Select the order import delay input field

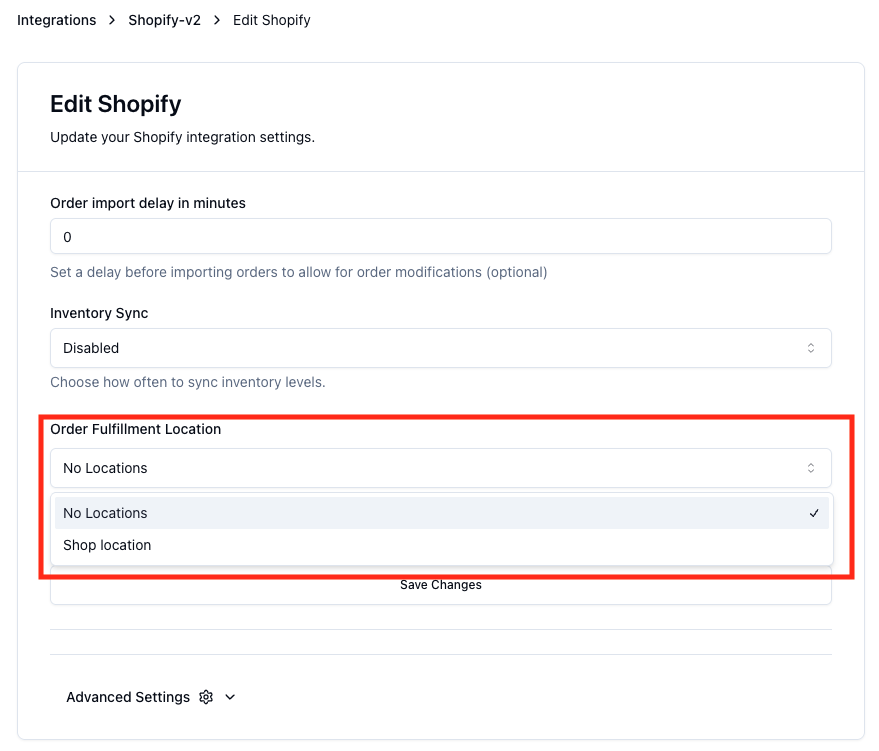pyautogui.click(x=440, y=236)
